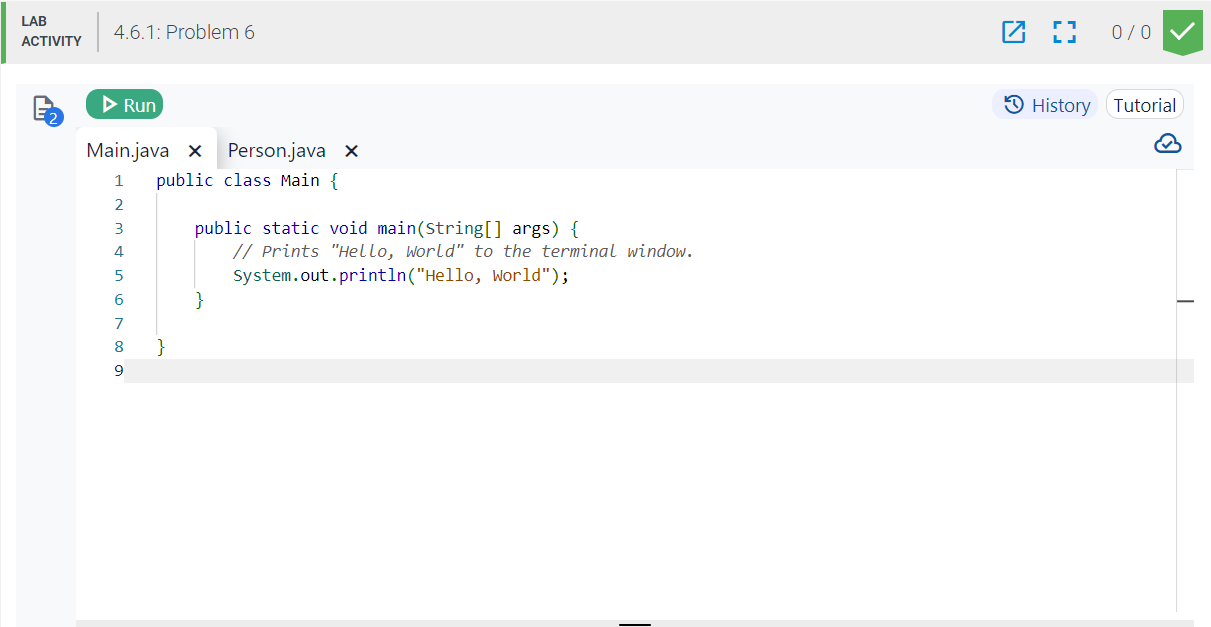Click the green checkmark completion badge
The height and width of the screenshot is (627, 1211).
click(x=1182, y=32)
